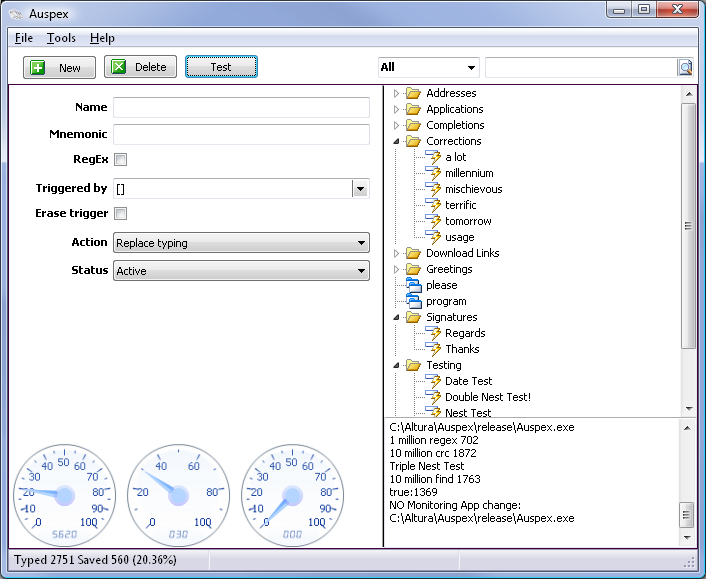Click the tree panel scroll up arrow
706x579 pixels.
[688, 94]
